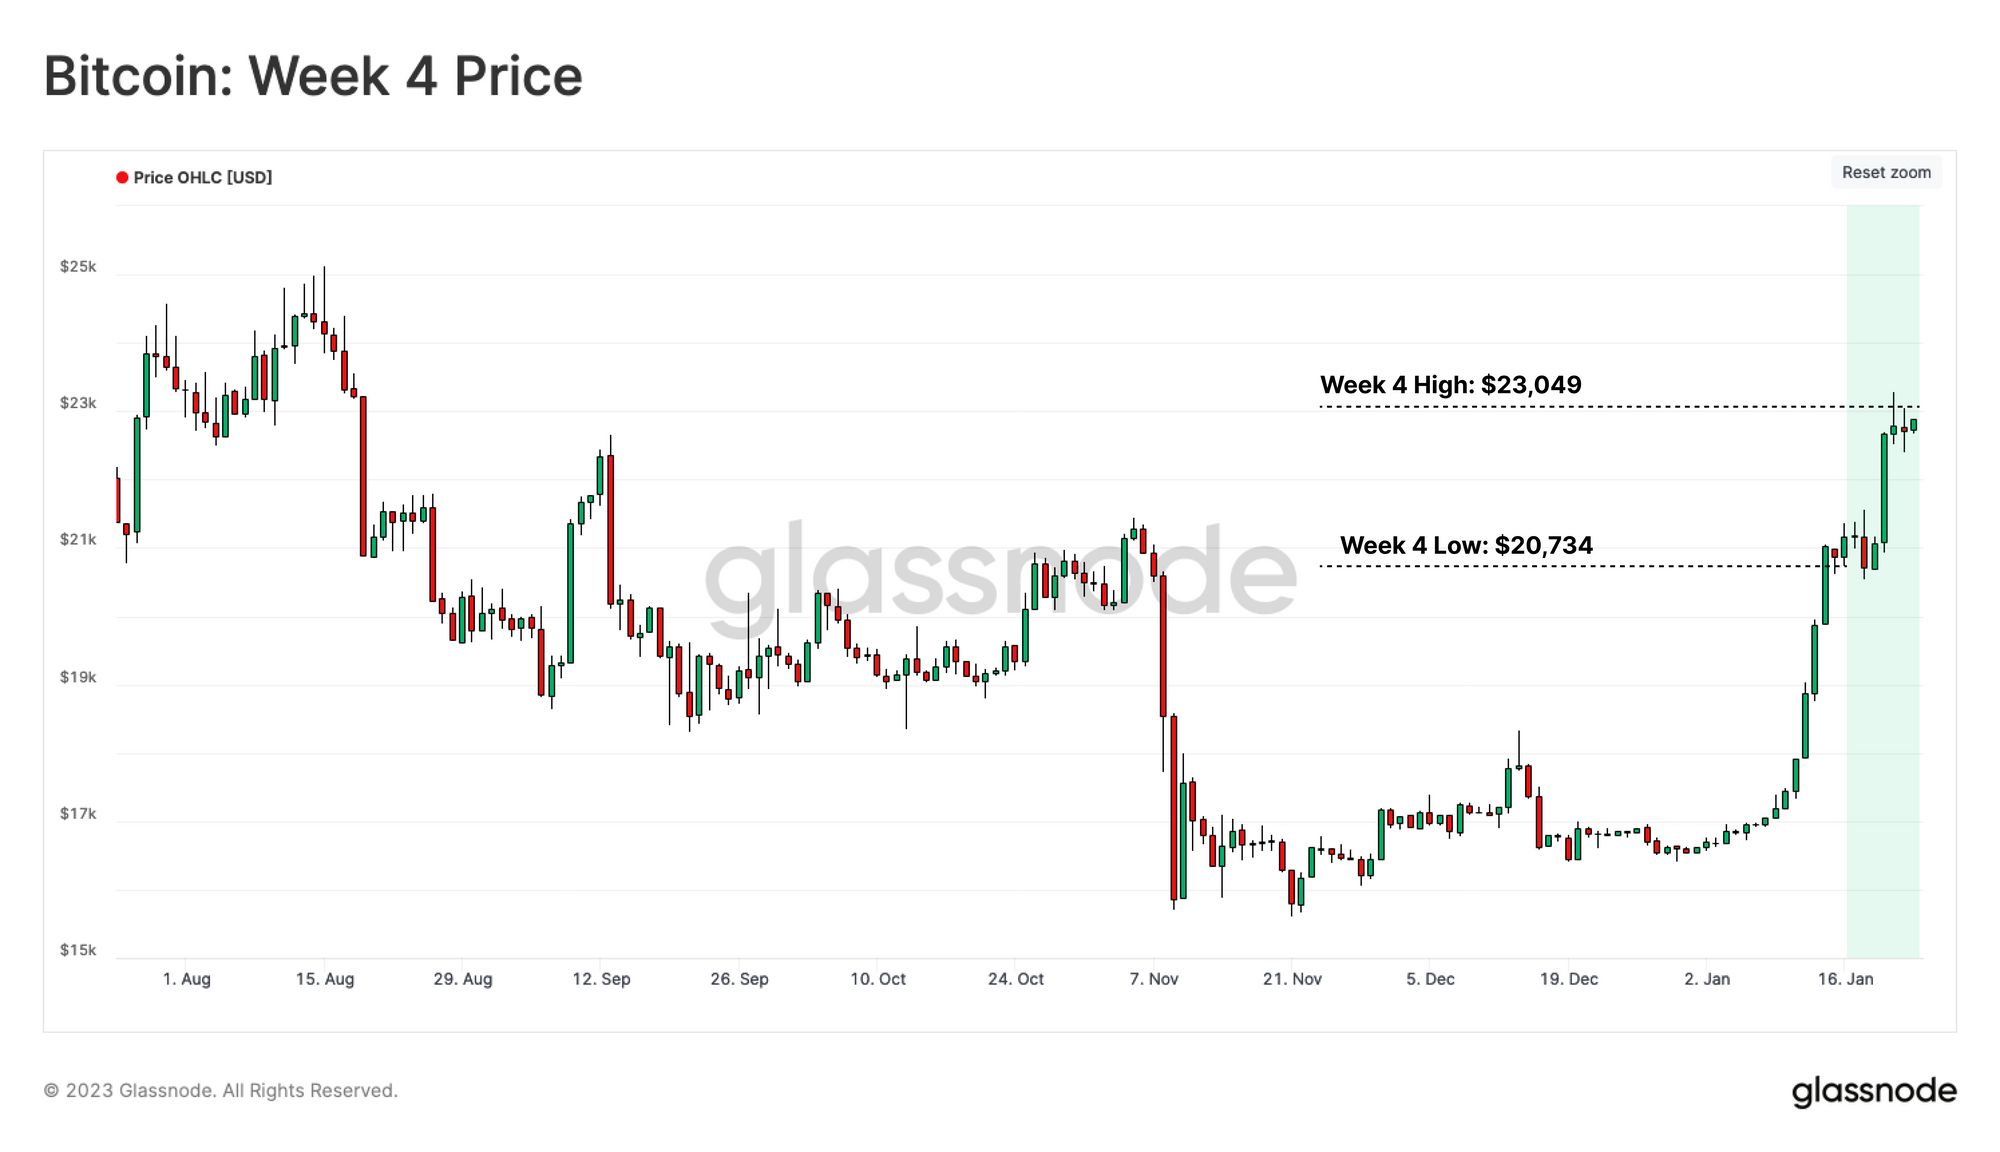This screenshot has width=2000, height=1152.
Task: Click the $21k price axis label
Action: click(78, 540)
